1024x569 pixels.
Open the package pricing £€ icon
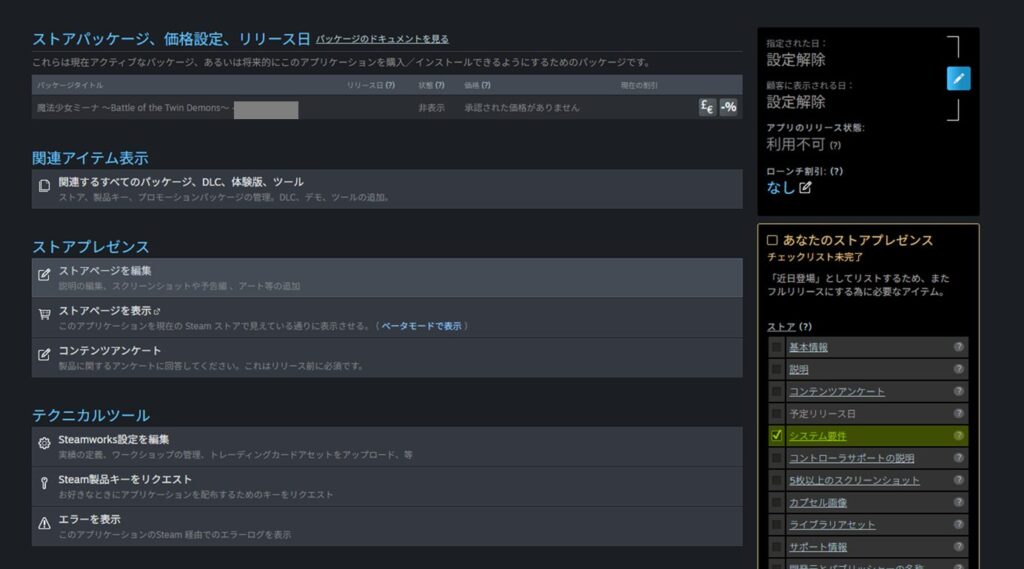[707, 108]
